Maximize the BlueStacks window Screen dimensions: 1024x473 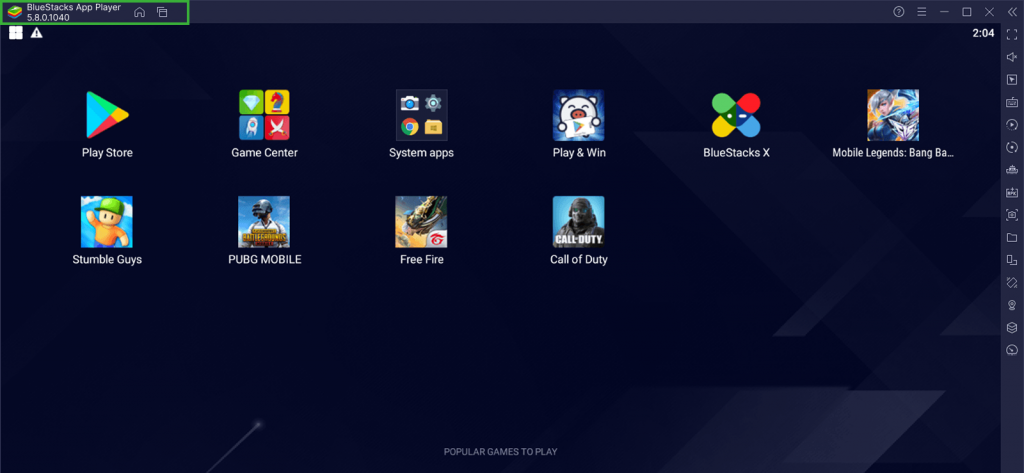click(x=967, y=12)
